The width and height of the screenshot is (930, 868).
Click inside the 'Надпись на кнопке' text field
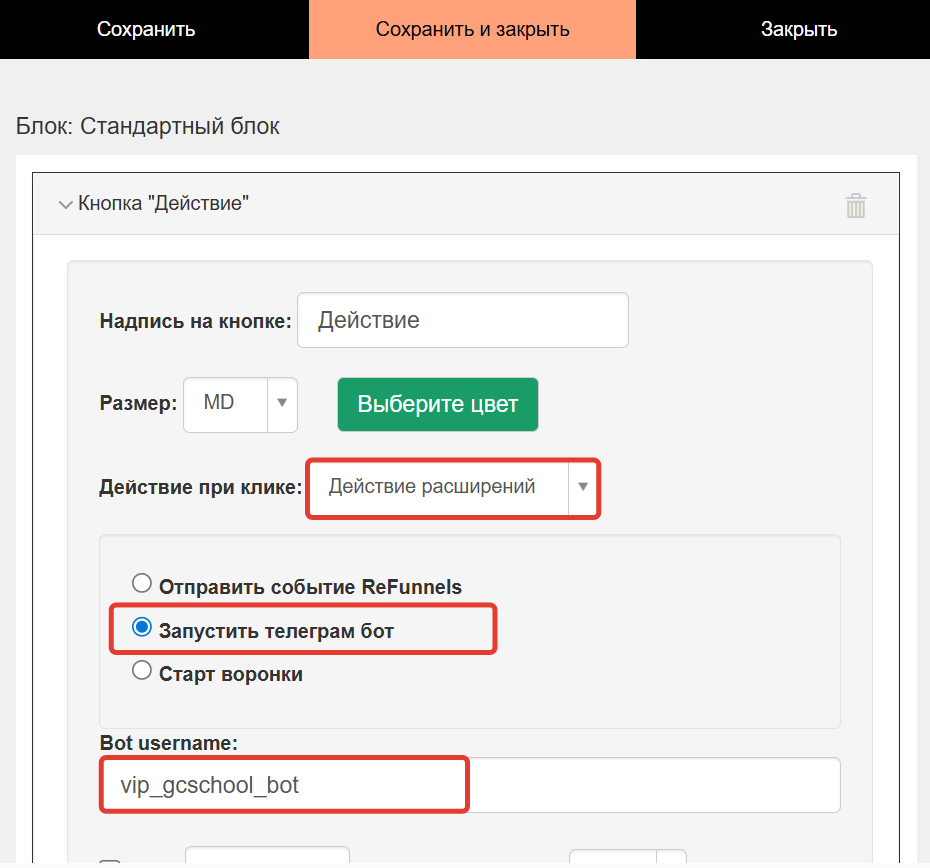tap(462, 319)
